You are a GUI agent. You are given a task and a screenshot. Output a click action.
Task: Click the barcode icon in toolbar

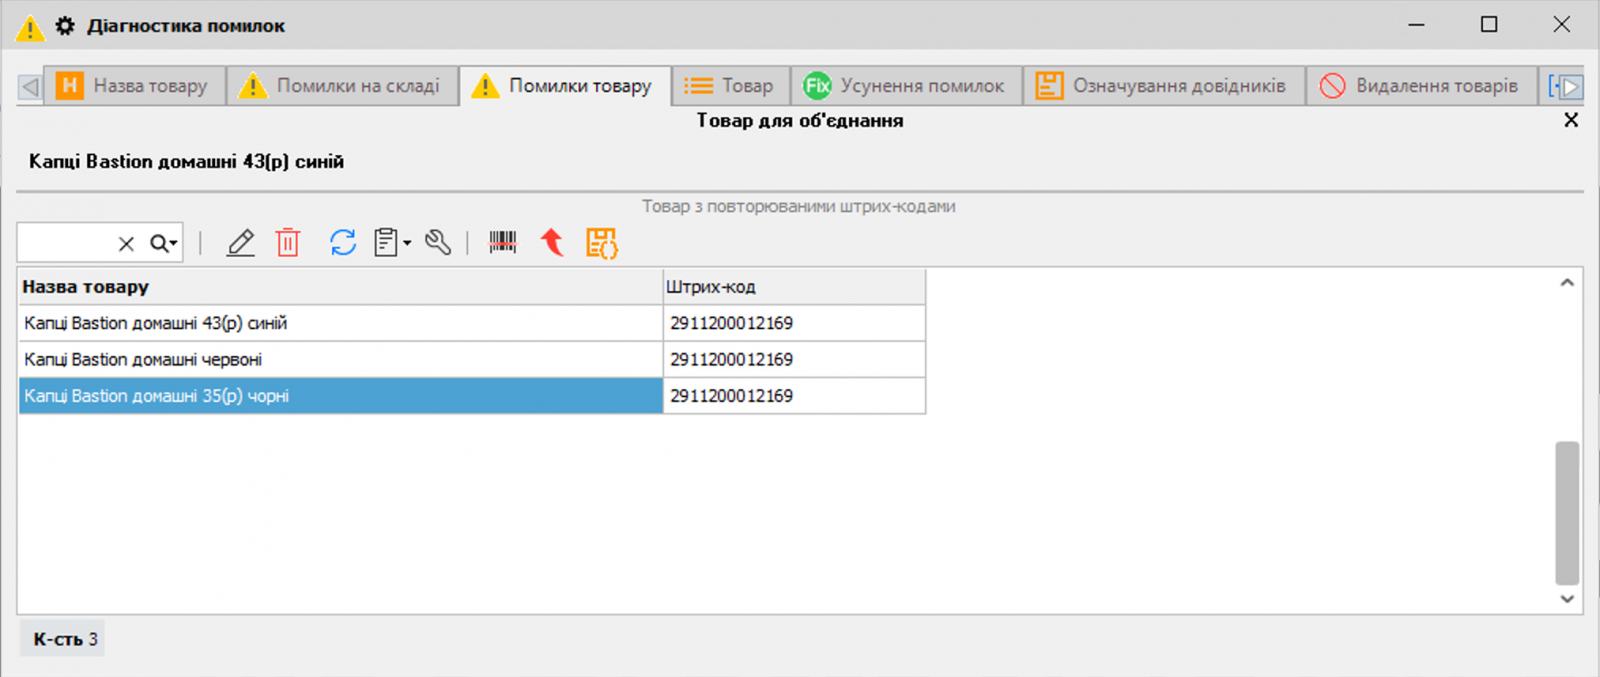pos(502,243)
